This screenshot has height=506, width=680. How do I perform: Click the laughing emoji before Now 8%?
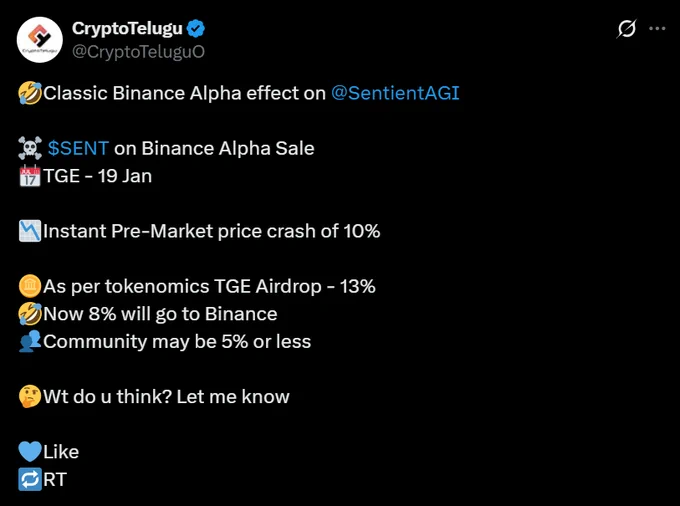pyautogui.click(x=30, y=314)
